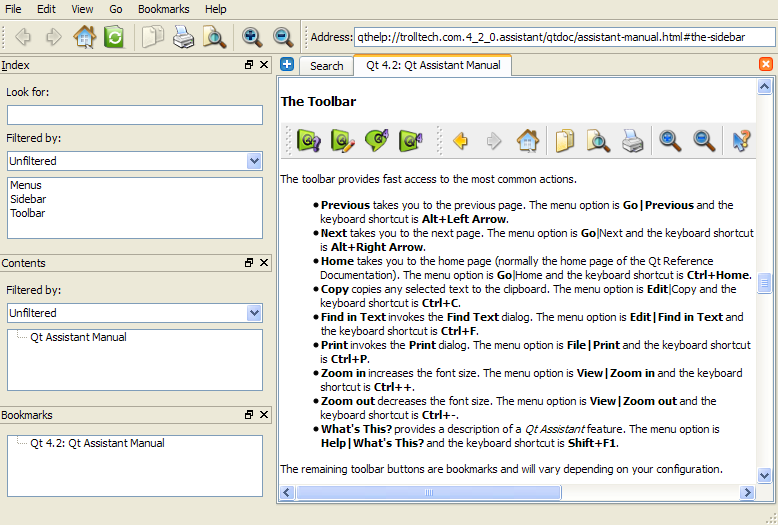Click the gray forward arrow in the documented toolbar image

(x=494, y=141)
